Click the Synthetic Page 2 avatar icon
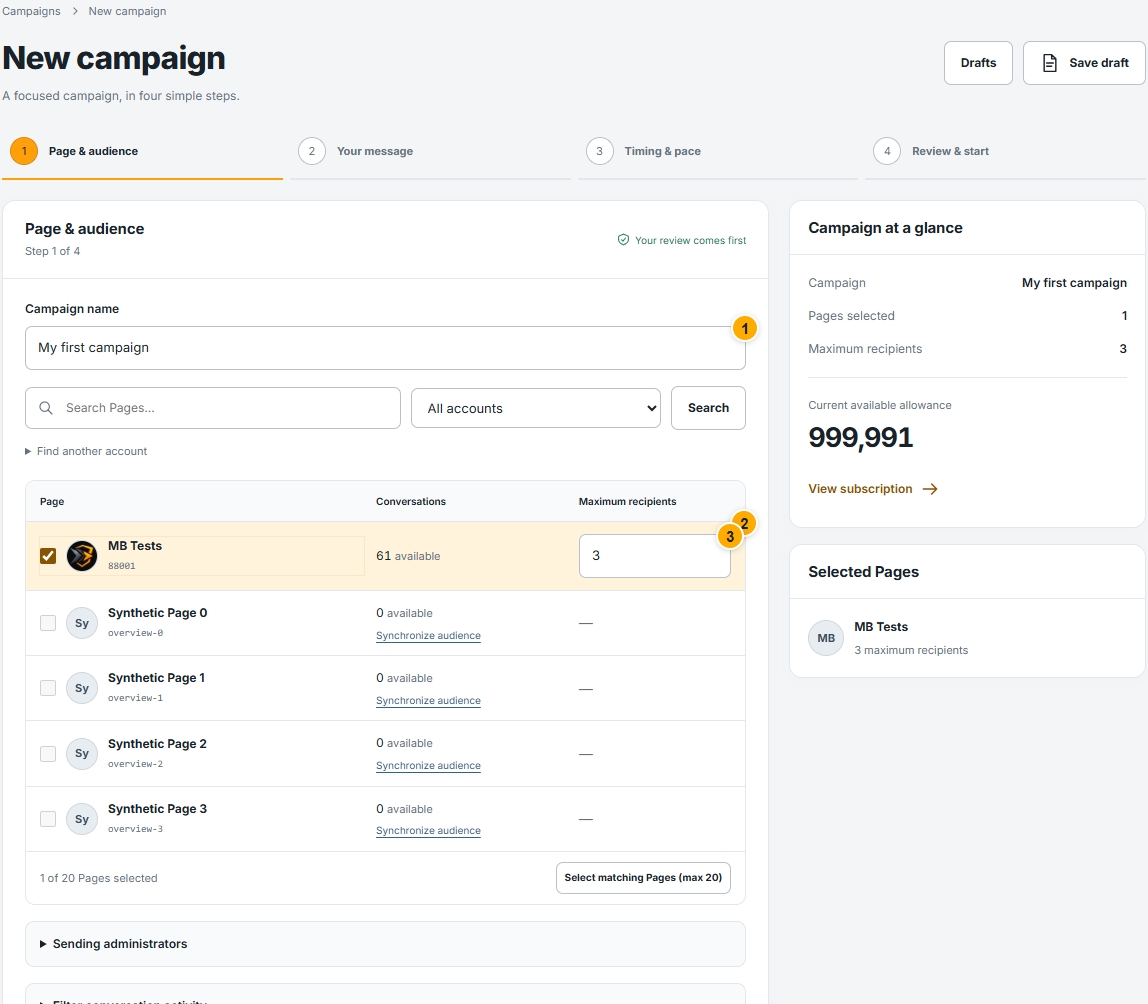 82,754
